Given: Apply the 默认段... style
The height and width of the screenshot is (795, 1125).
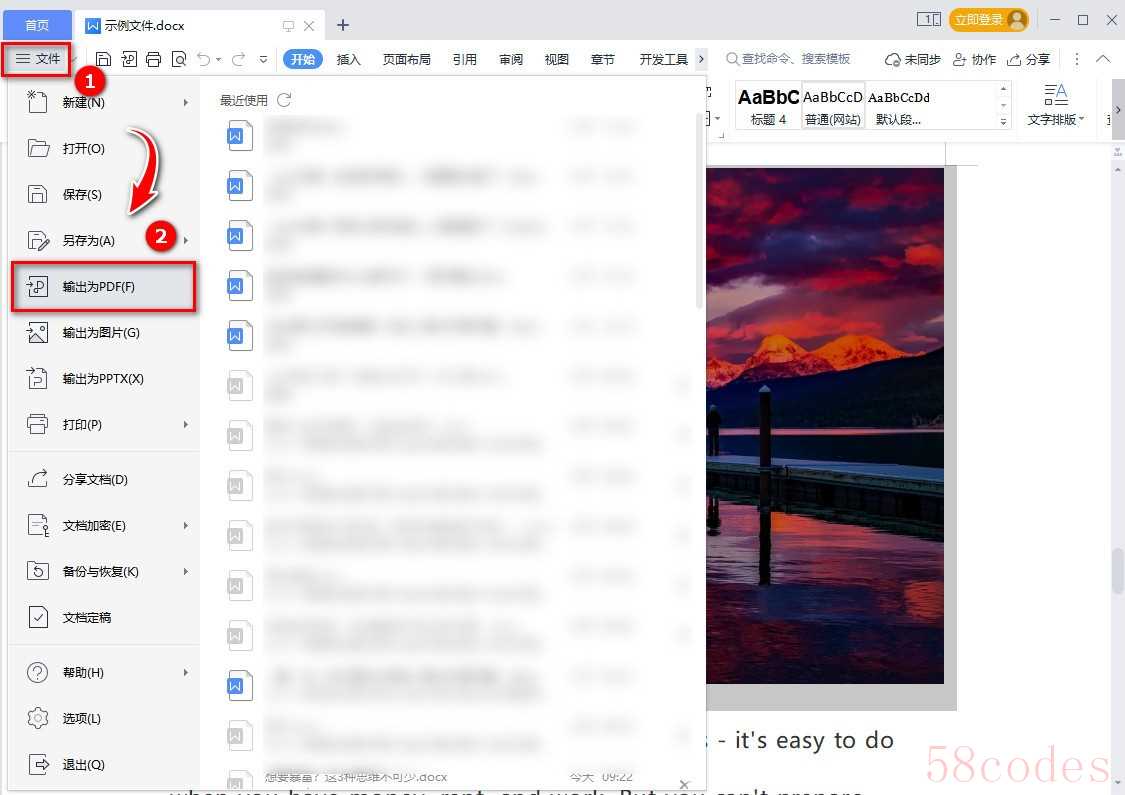Looking at the screenshot, I should click(x=898, y=106).
